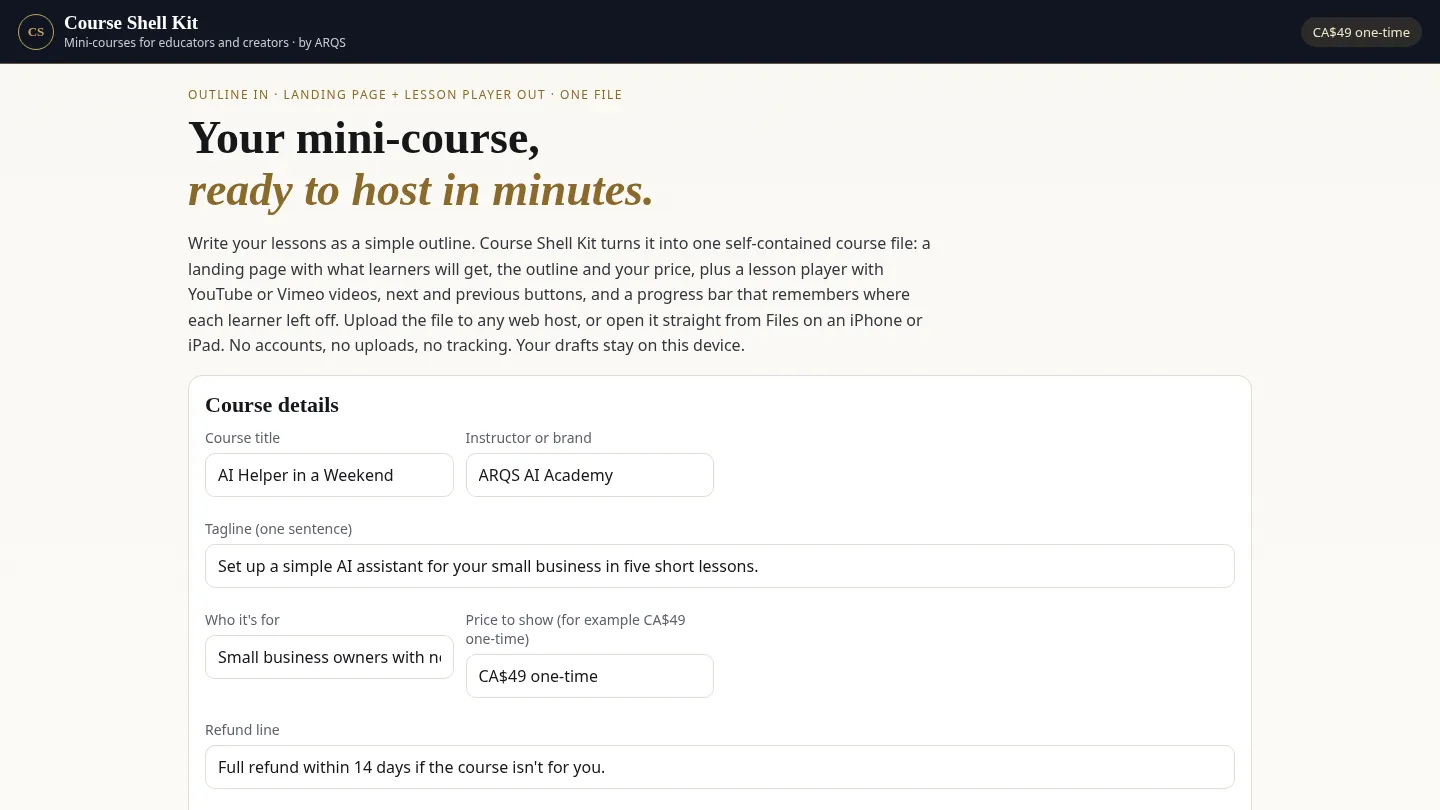Click the 'Price to show' label text
1440x810 pixels.
(575, 629)
